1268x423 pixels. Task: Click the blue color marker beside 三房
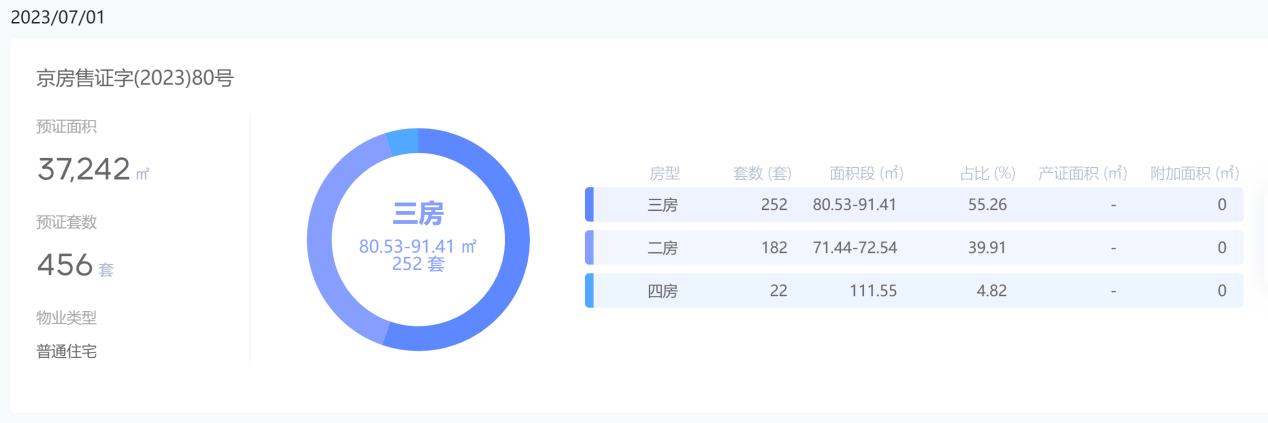click(589, 204)
